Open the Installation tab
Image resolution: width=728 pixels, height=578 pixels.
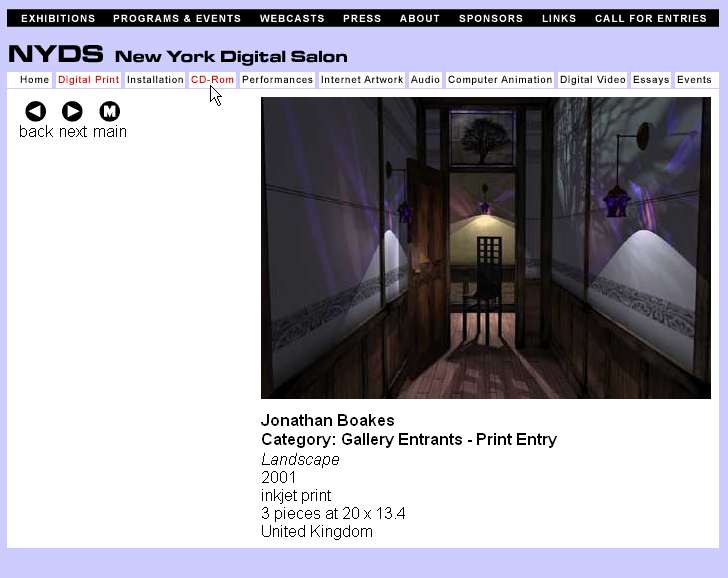pos(155,80)
